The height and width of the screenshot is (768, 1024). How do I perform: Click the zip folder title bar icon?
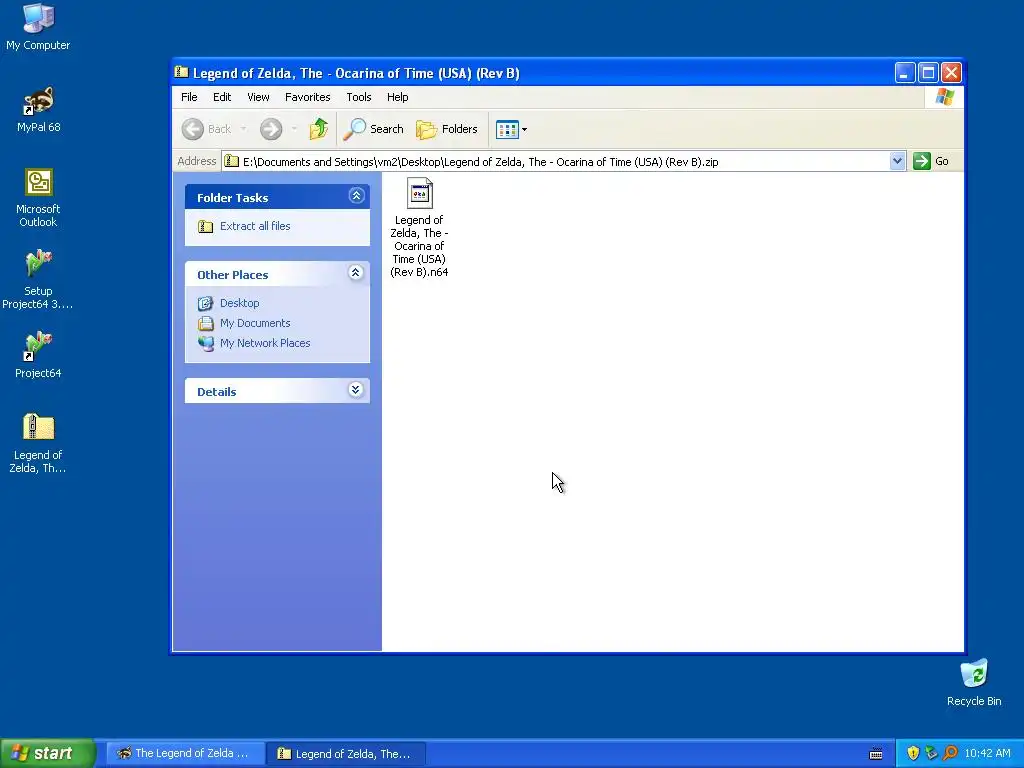[x=182, y=72]
